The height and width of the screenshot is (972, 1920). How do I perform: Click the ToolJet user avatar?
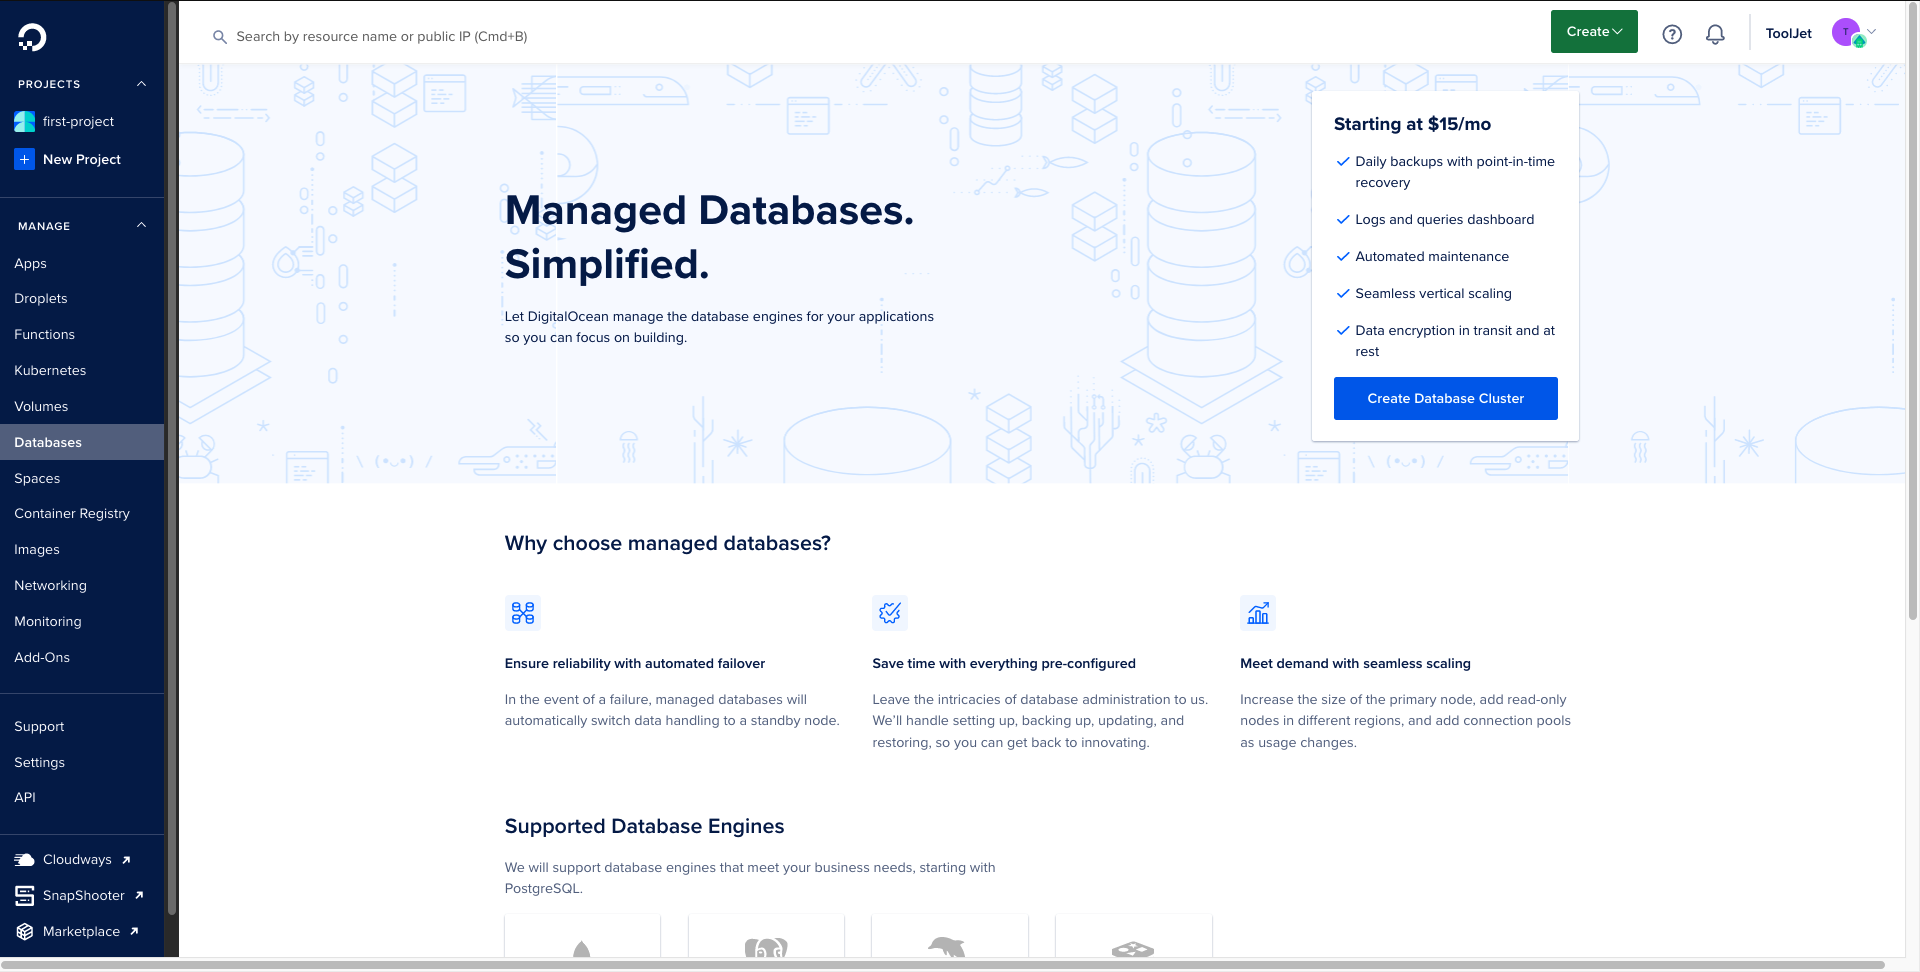(1846, 33)
